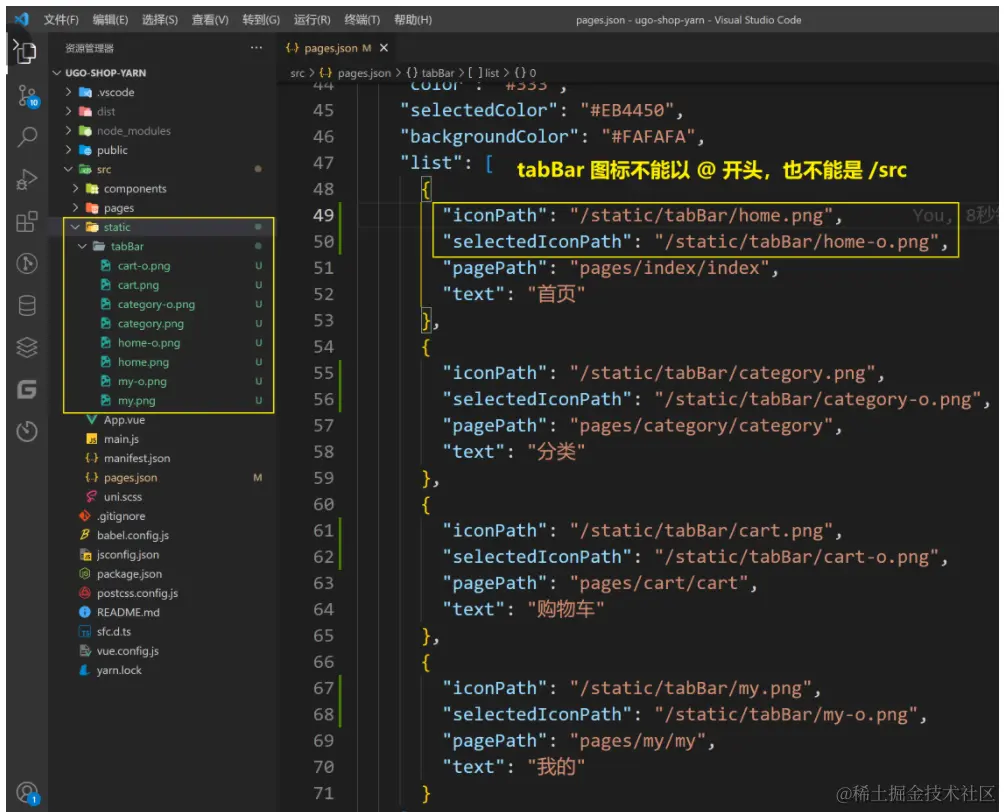Viewport: 1004px width, 812px height.
Task: Open the 查看(V) menu
Action: tap(210, 19)
